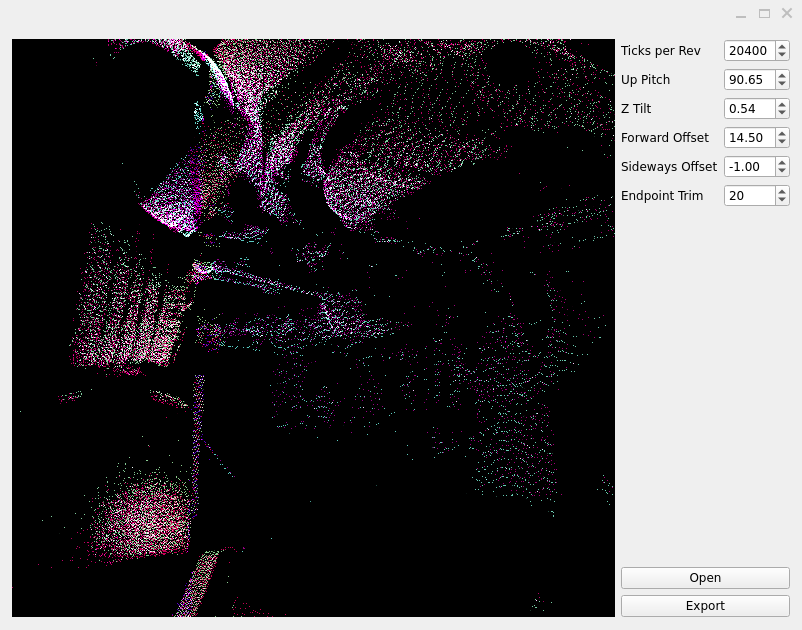
Task: Decrease Endpoint Trim with down arrow
Action: 782,200
